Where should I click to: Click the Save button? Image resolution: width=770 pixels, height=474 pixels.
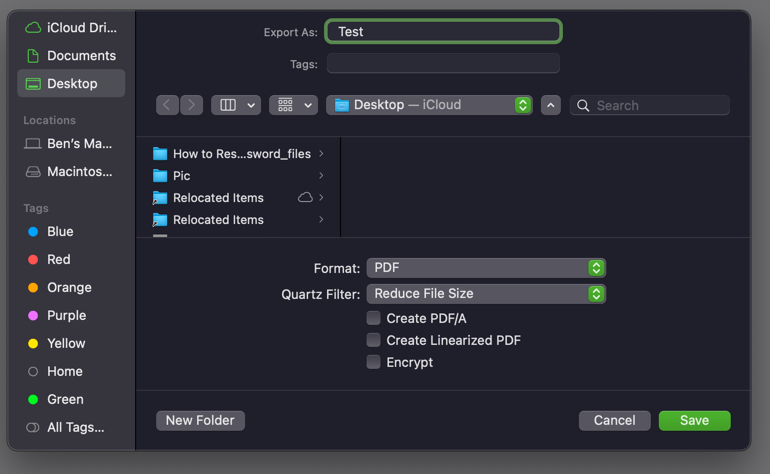click(694, 421)
